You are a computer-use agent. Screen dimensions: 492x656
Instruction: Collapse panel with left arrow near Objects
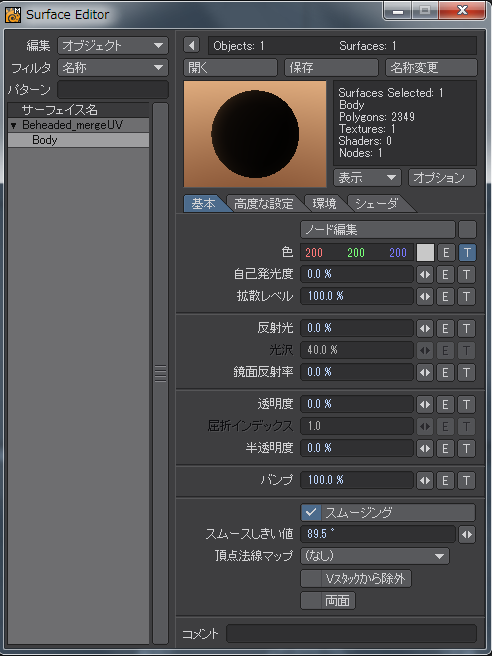pos(192,45)
